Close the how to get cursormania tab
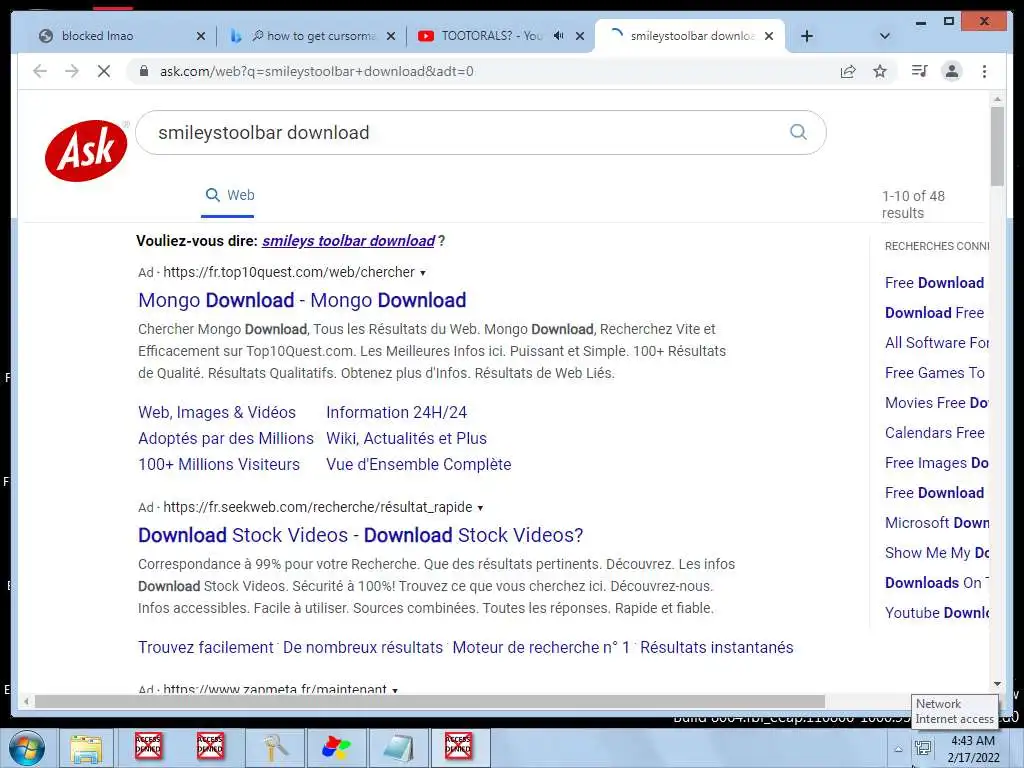Screen dimensions: 1024x768 click(x=391, y=36)
